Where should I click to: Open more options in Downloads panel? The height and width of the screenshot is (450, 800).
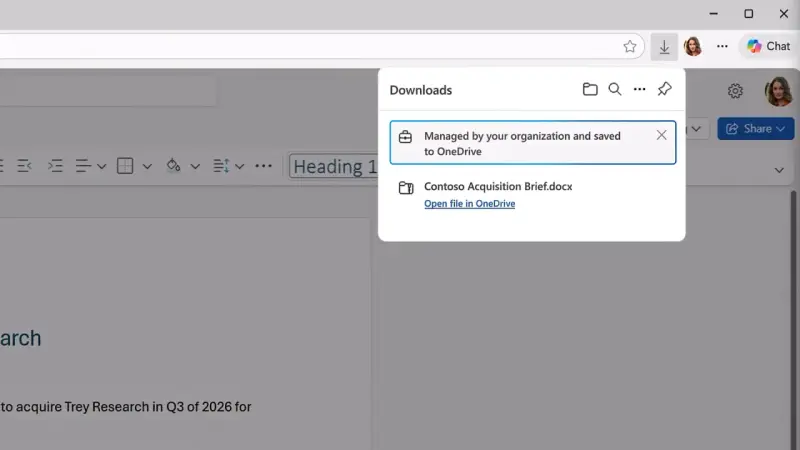[639, 89]
